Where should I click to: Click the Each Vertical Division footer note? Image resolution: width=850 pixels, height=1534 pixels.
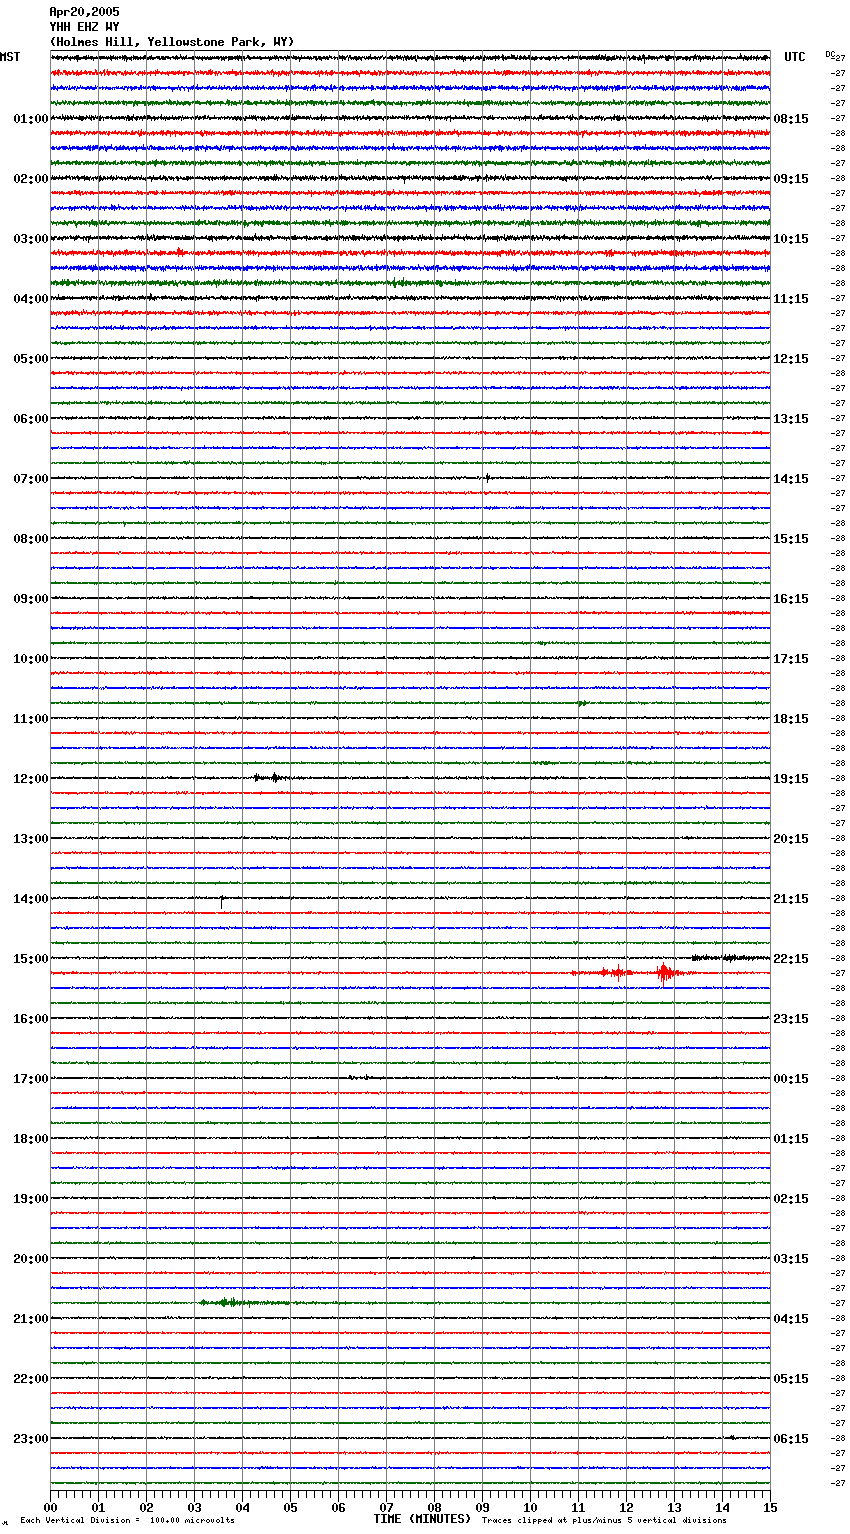[127, 1521]
